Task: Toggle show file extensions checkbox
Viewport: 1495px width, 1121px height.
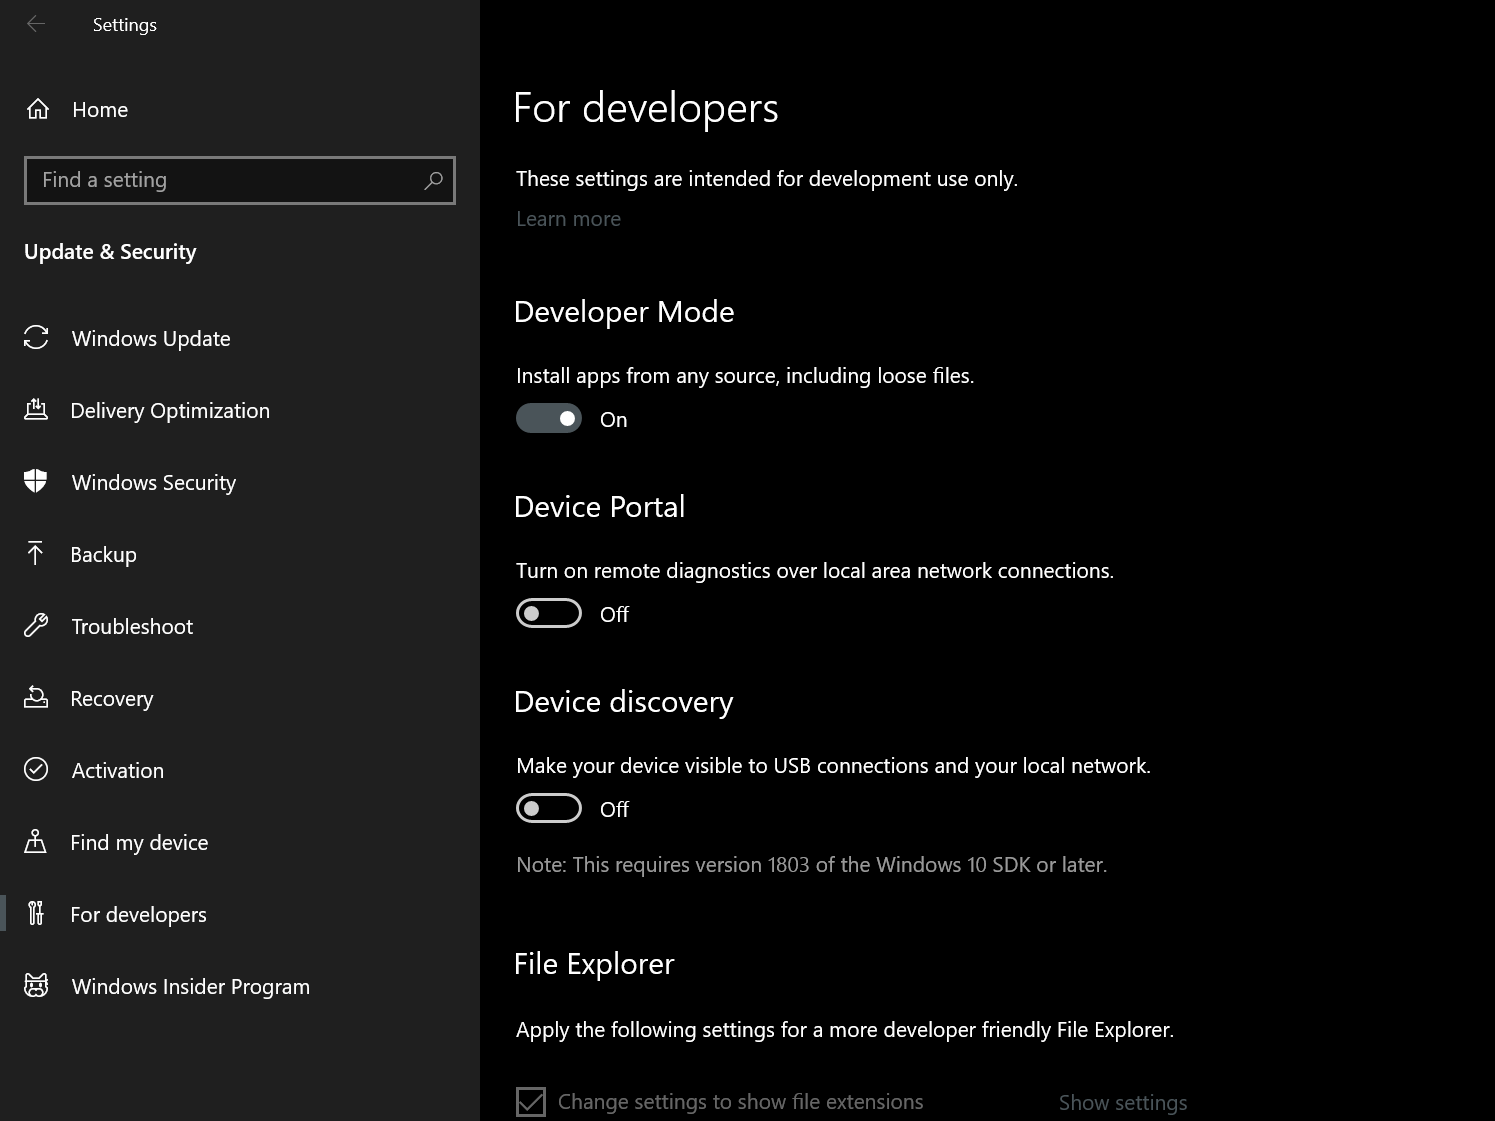Action: [x=531, y=1102]
